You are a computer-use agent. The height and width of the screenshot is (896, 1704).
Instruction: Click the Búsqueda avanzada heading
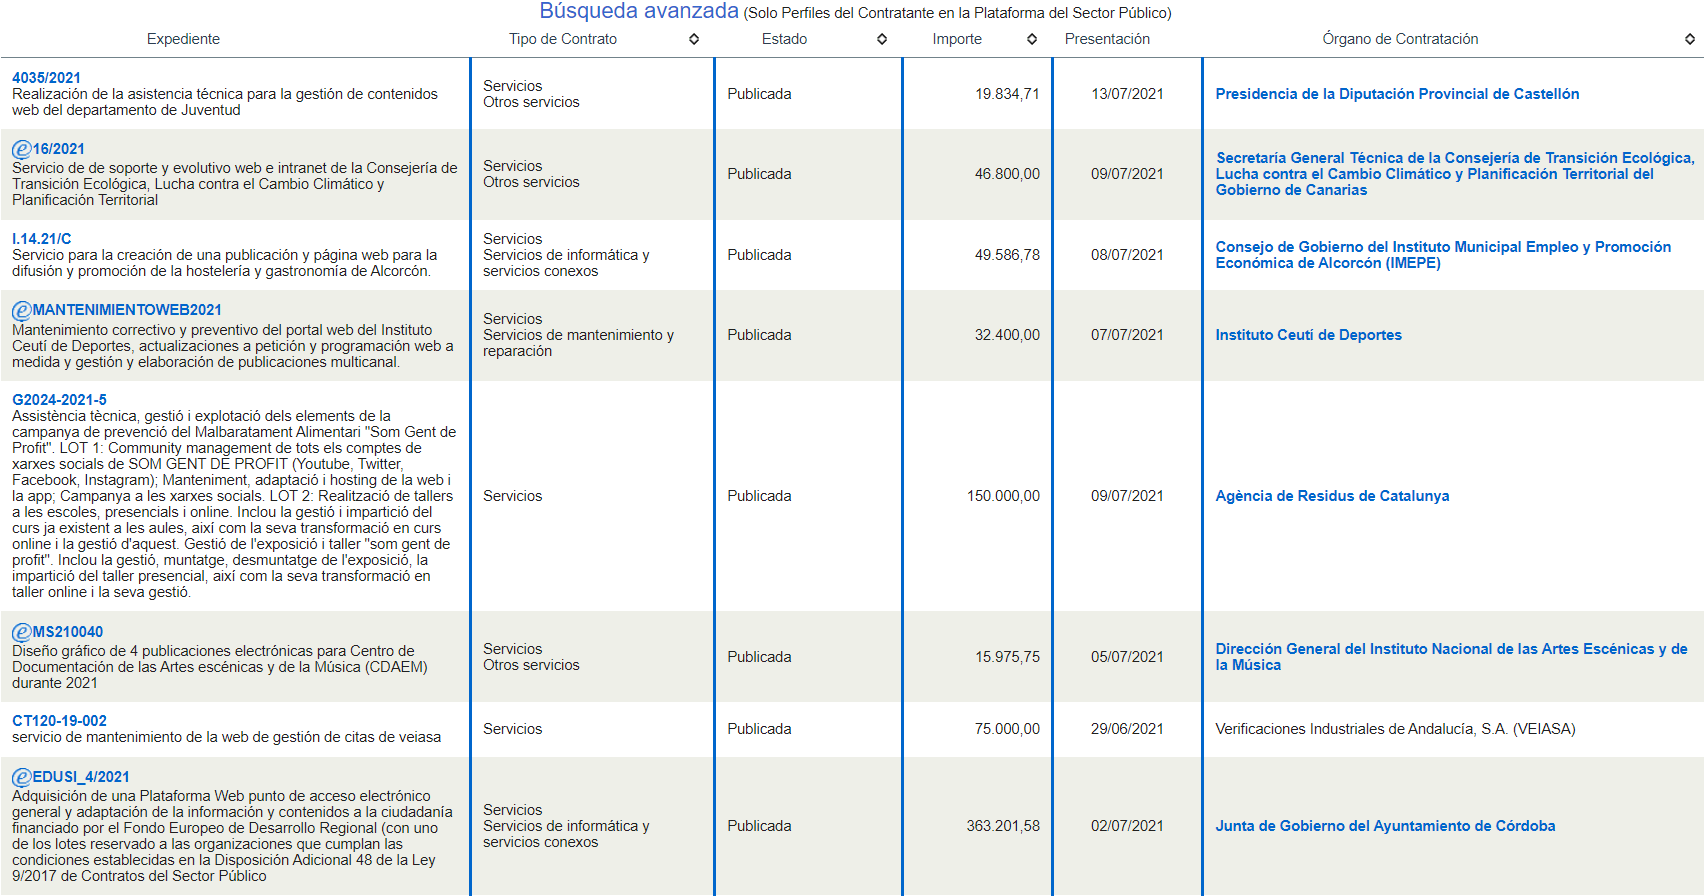pyautogui.click(x=639, y=12)
